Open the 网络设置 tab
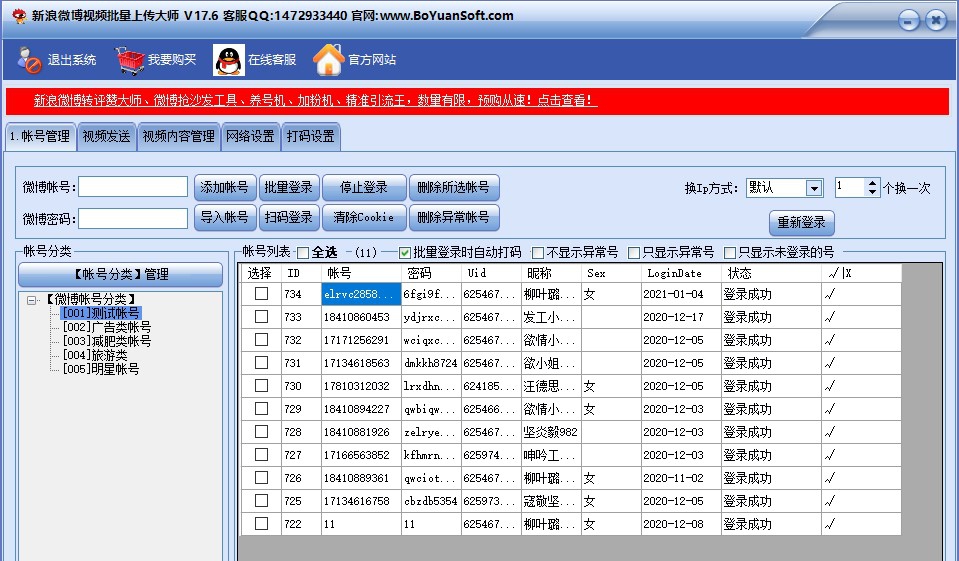Screen dimensions: 959x561 (250, 136)
